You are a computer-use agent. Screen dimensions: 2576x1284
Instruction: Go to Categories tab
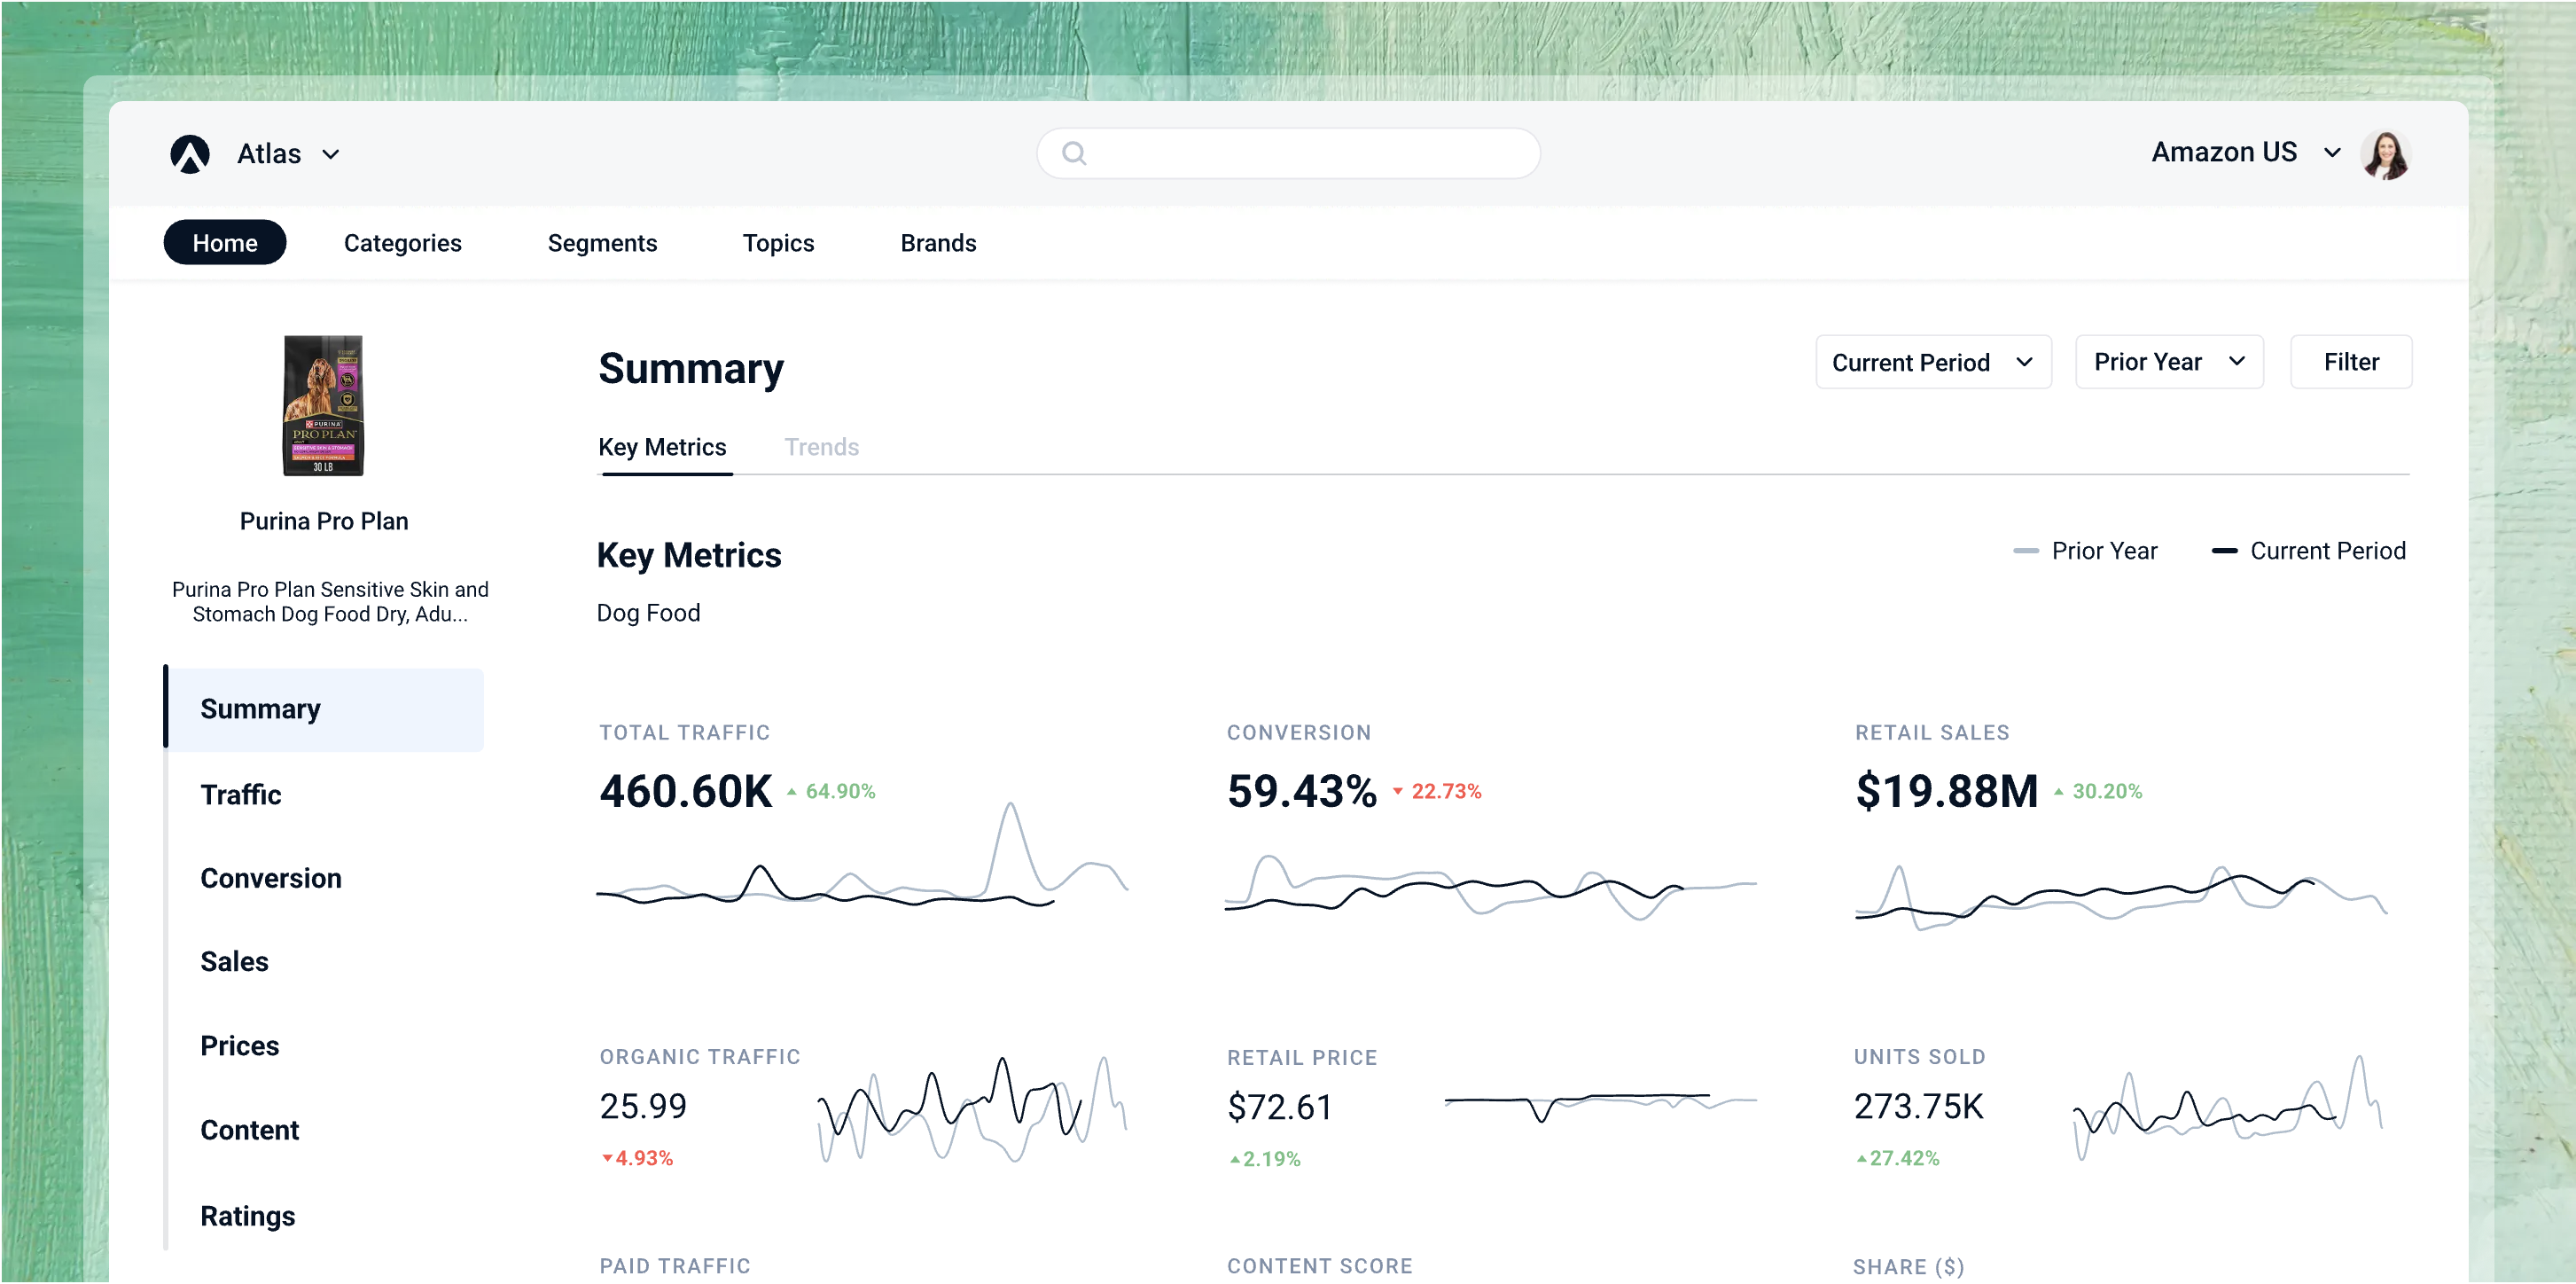(402, 243)
